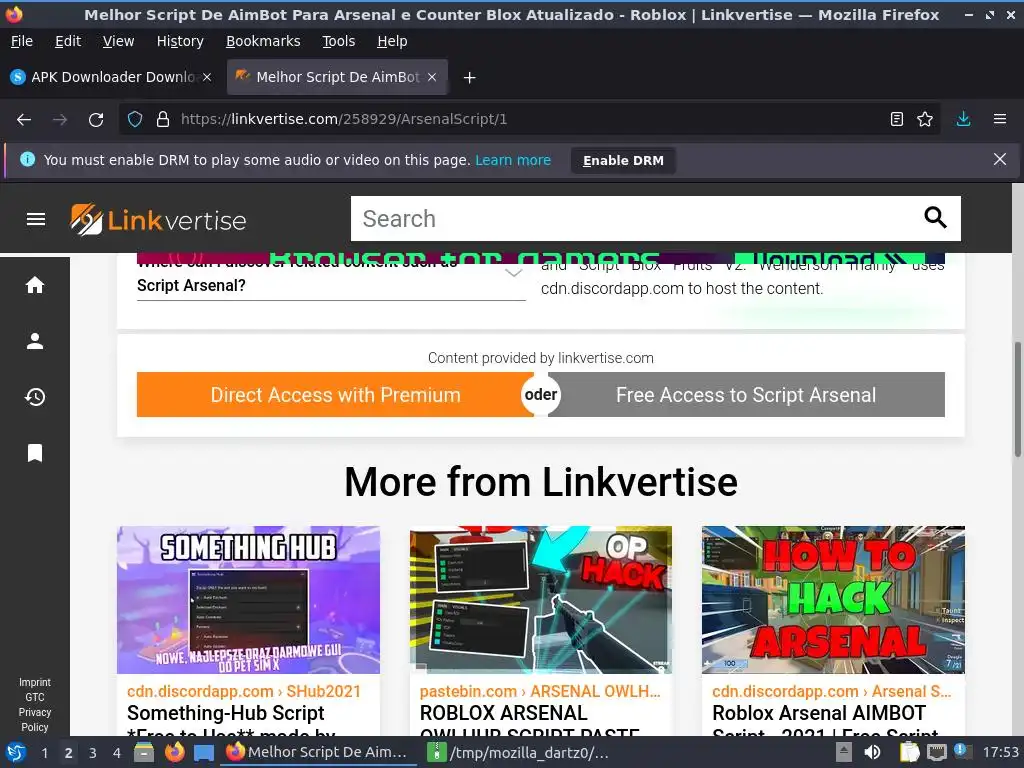
Task: Switch to workspace 3
Action: coord(93,753)
